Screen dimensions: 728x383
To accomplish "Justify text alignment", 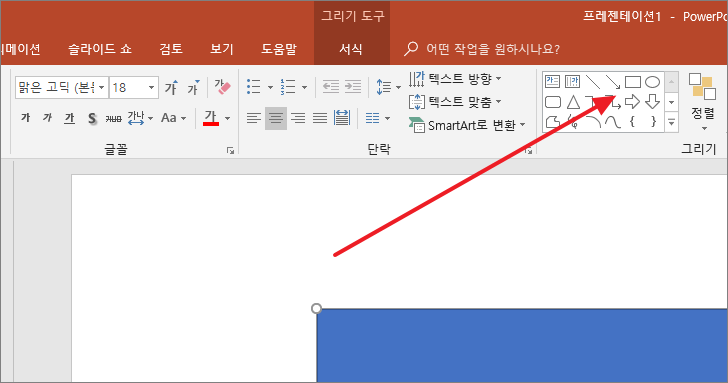I will pos(320,118).
